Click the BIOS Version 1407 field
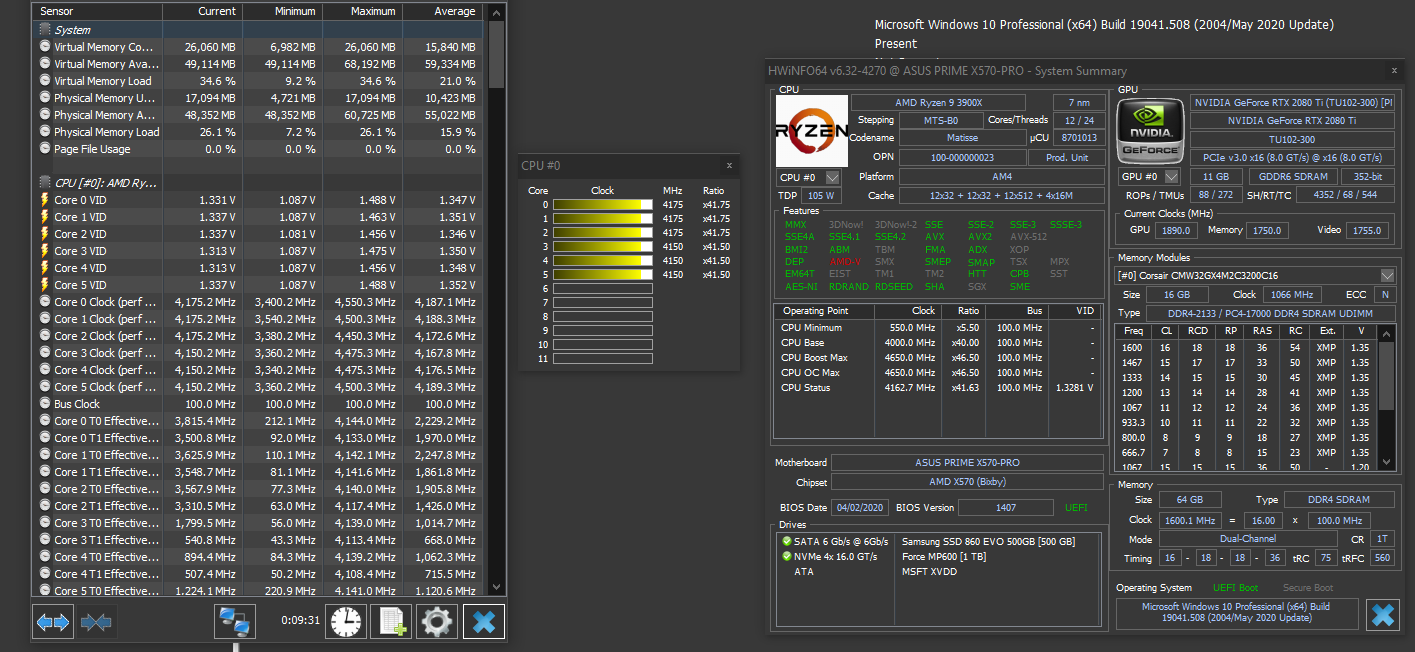Image resolution: width=1415 pixels, height=652 pixels. (x=1005, y=507)
